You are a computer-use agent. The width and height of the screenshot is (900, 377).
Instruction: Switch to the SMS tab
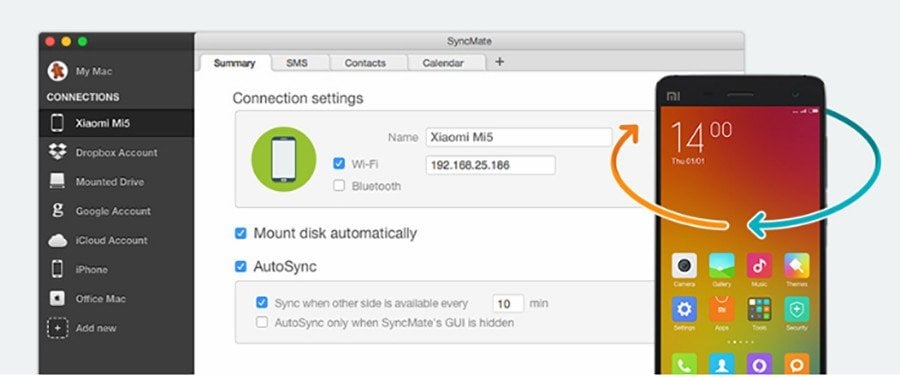click(297, 63)
